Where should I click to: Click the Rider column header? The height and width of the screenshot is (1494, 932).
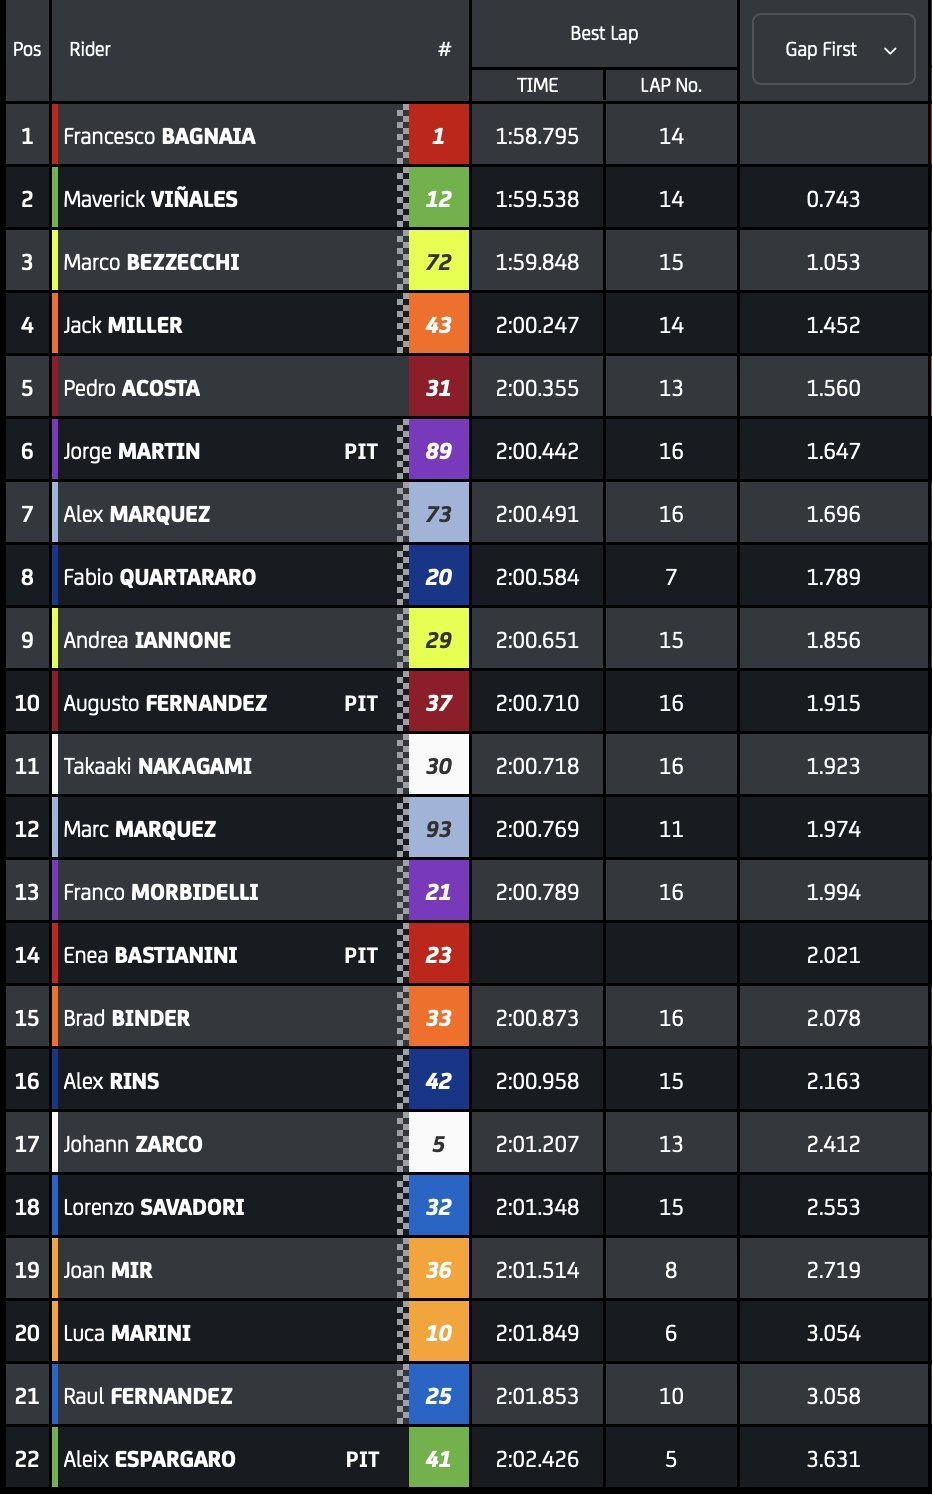[x=90, y=49]
